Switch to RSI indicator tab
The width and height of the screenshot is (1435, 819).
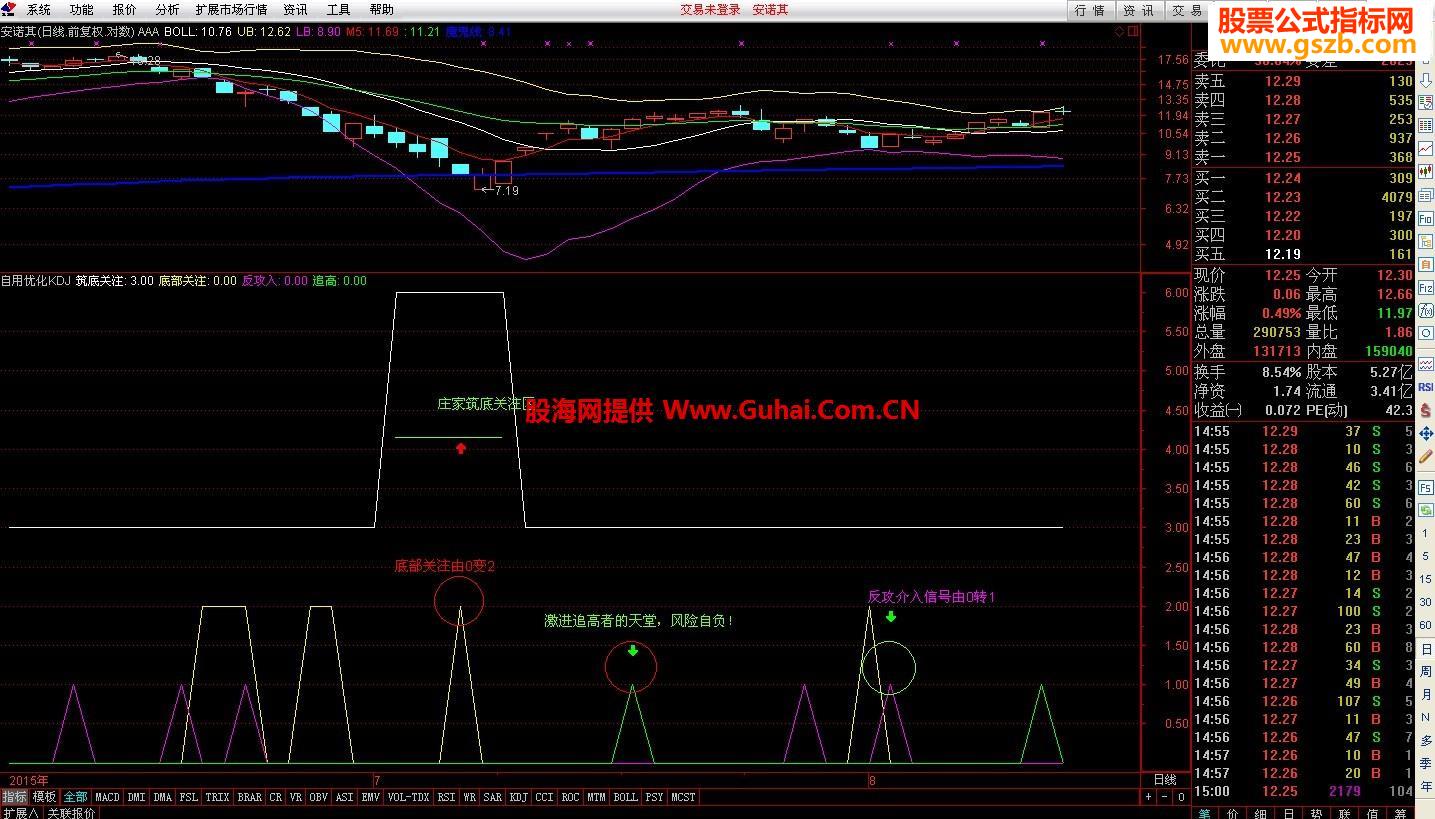[446, 797]
